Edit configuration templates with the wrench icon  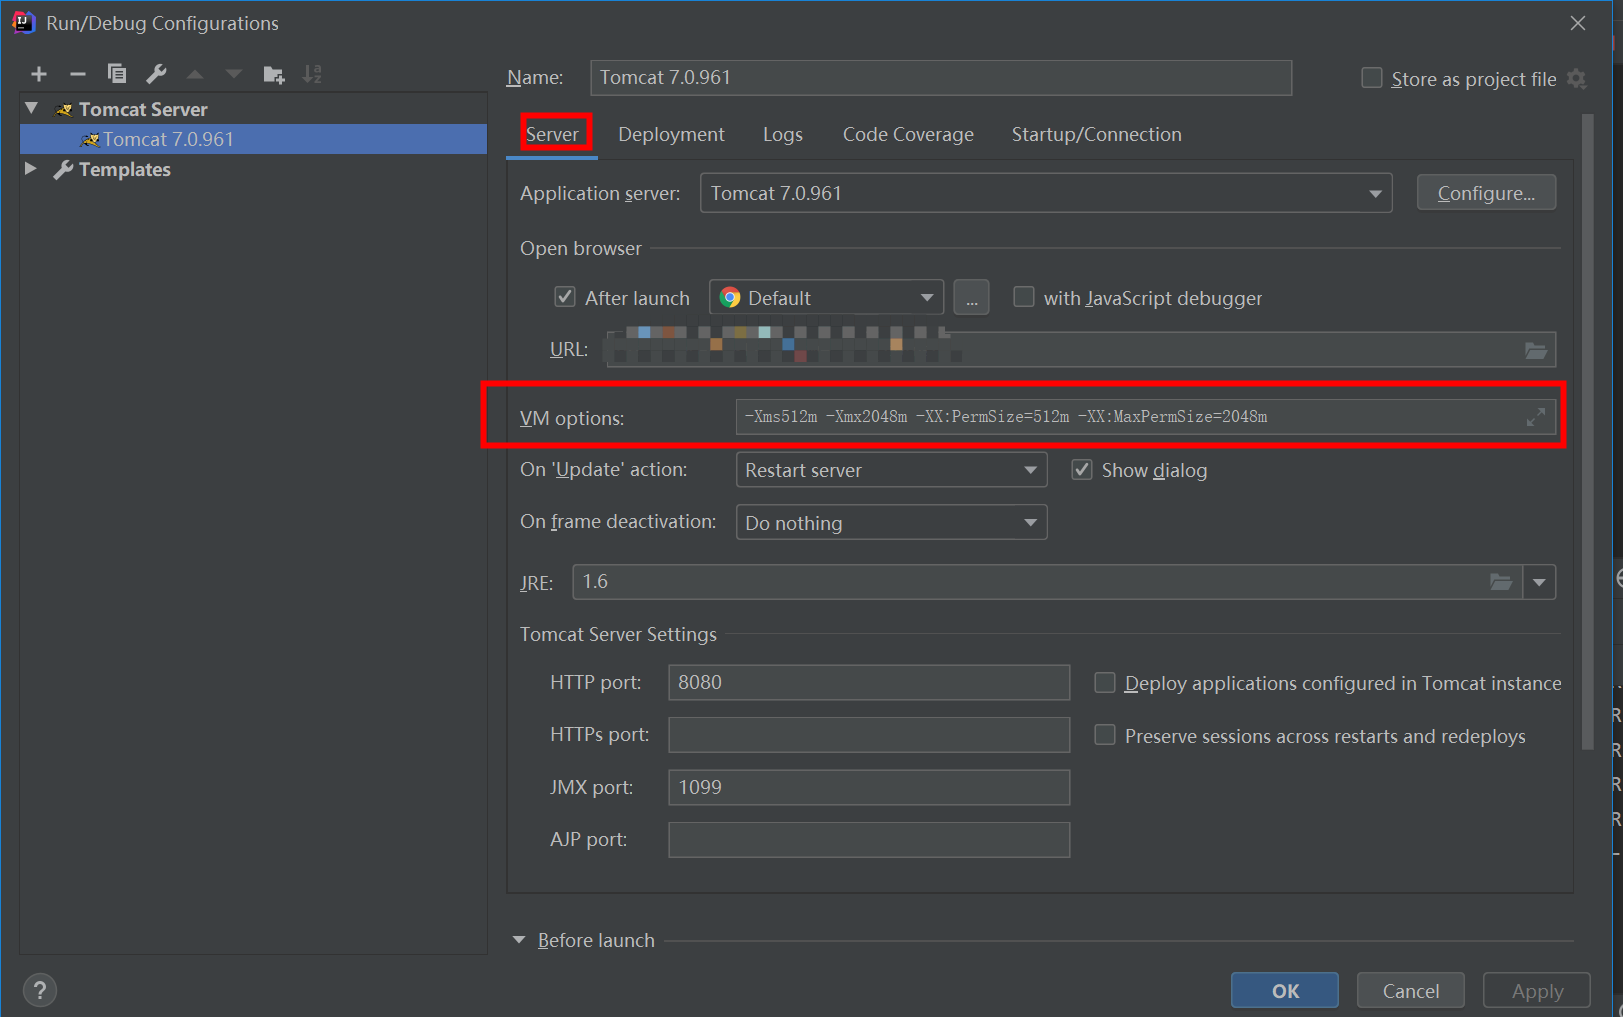(x=155, y=73)
